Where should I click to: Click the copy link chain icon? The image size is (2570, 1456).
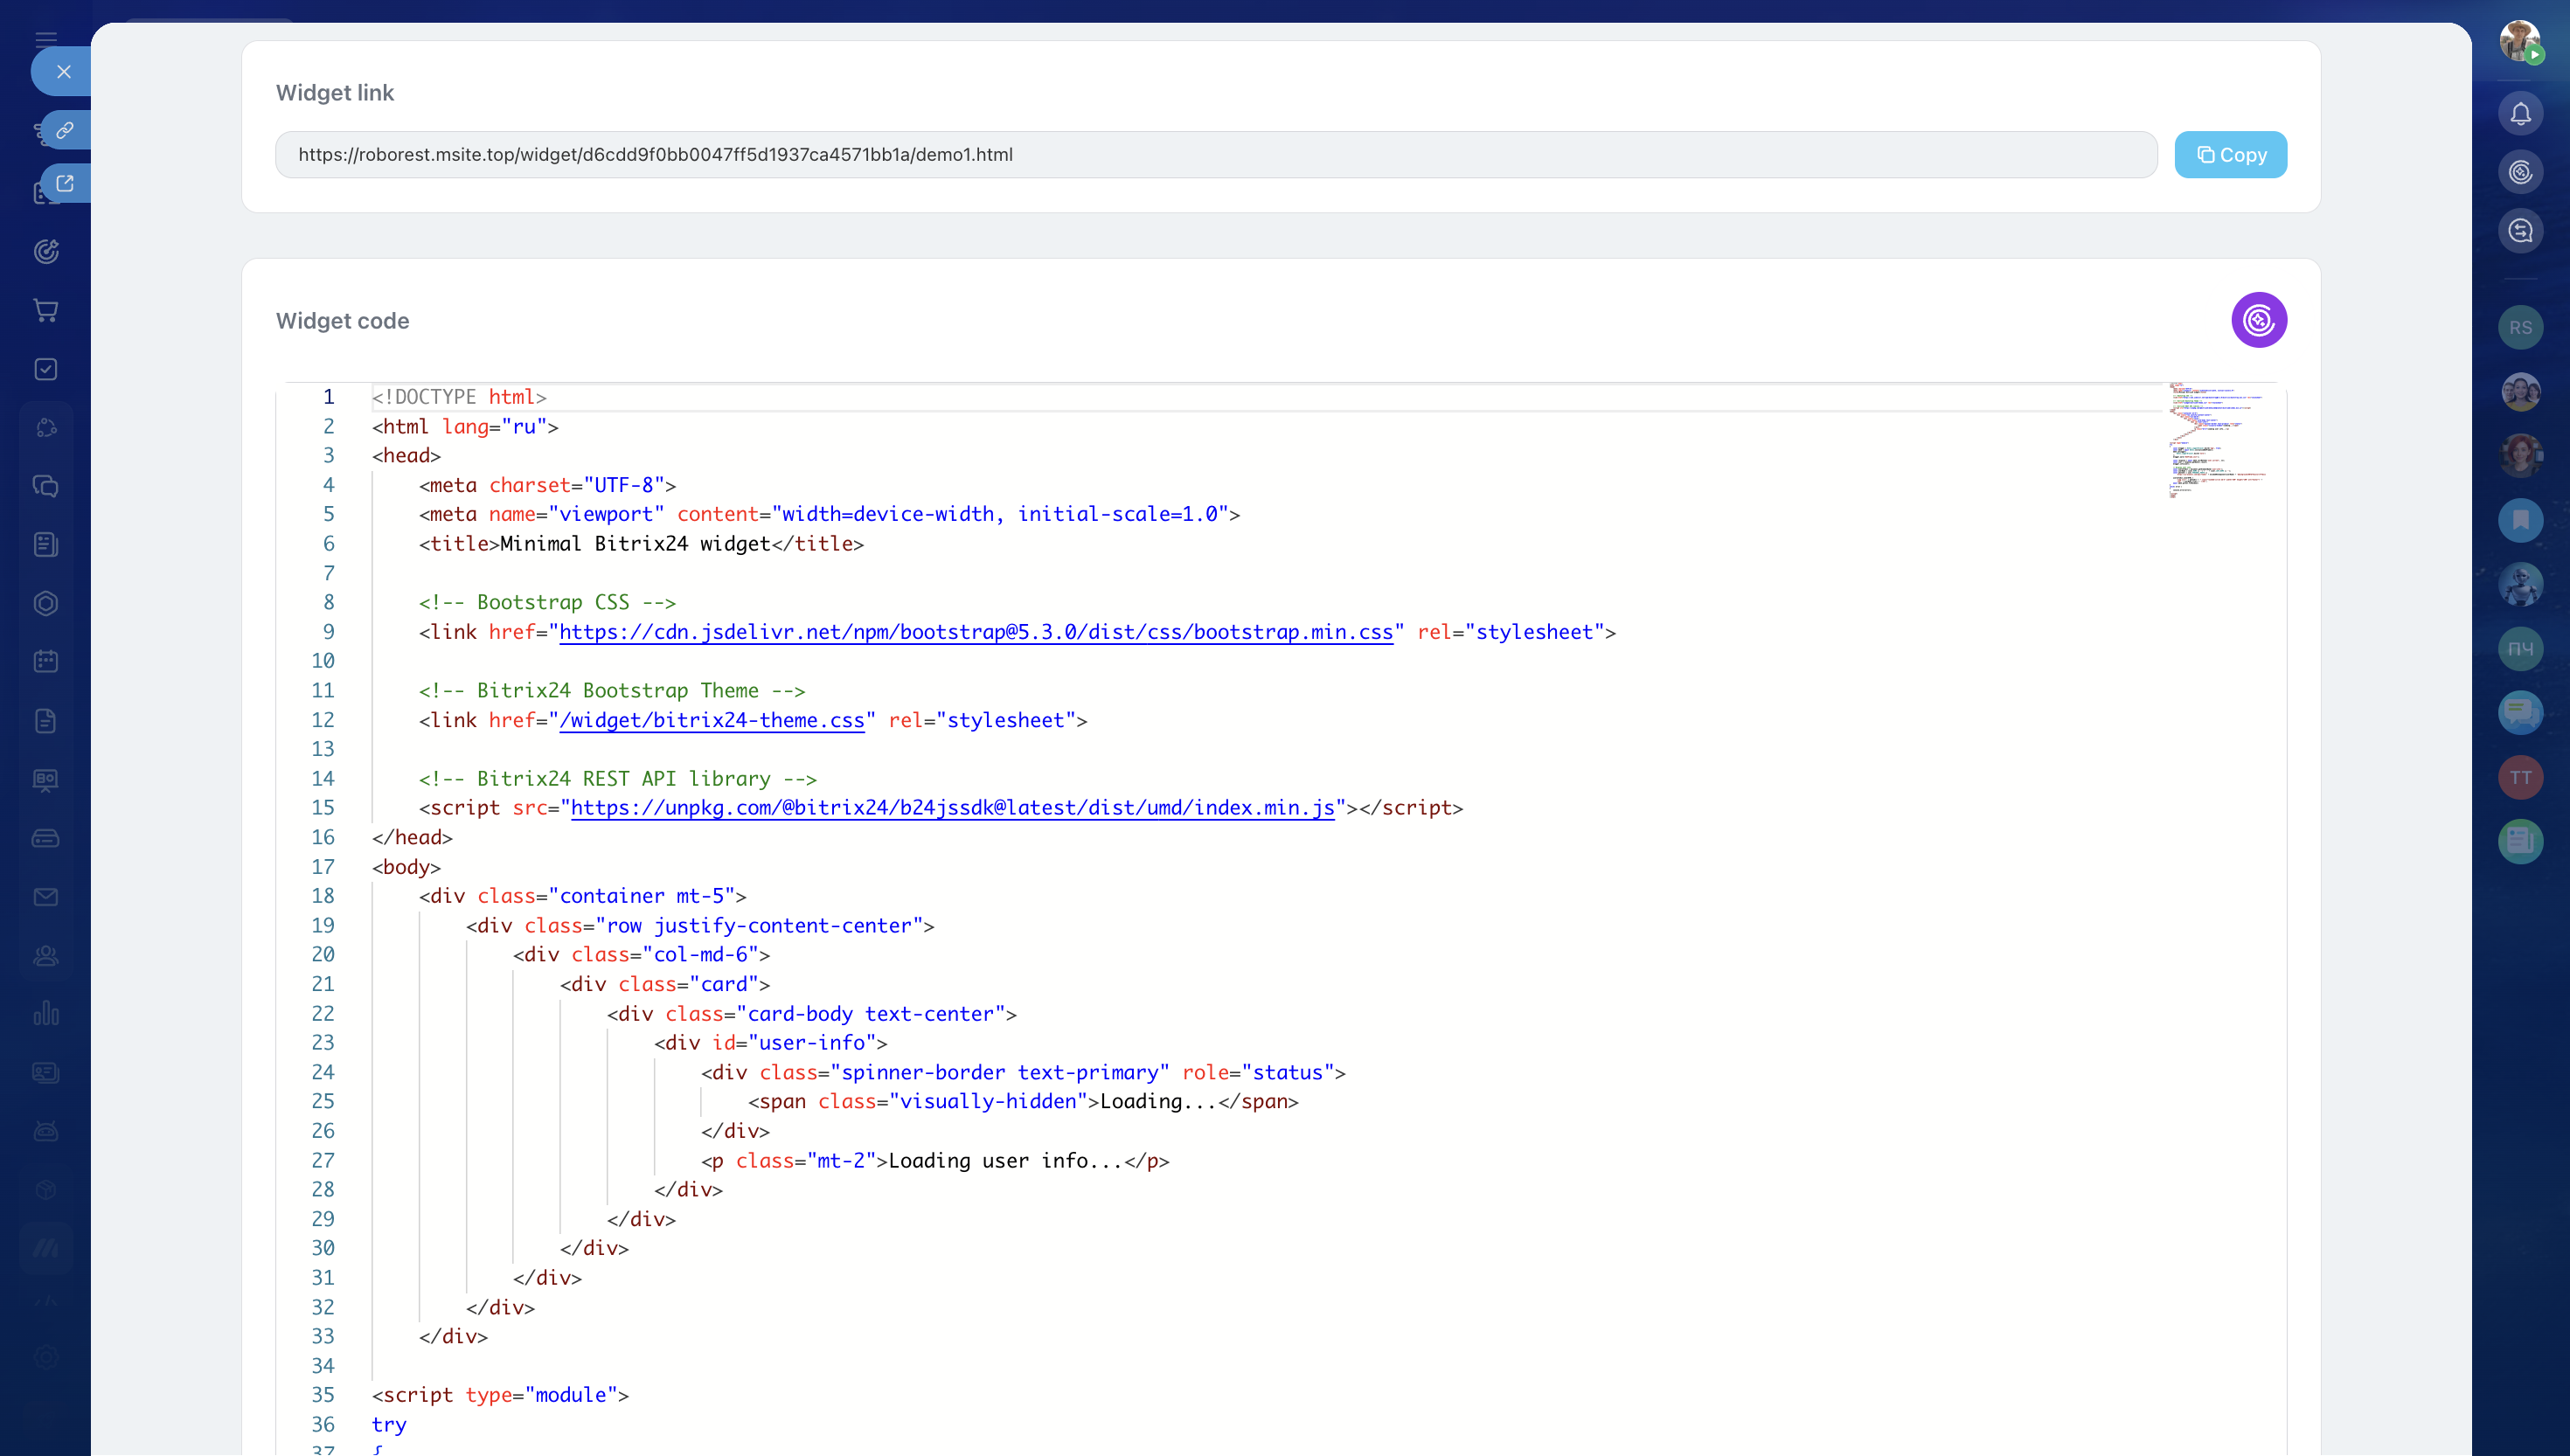66,130
